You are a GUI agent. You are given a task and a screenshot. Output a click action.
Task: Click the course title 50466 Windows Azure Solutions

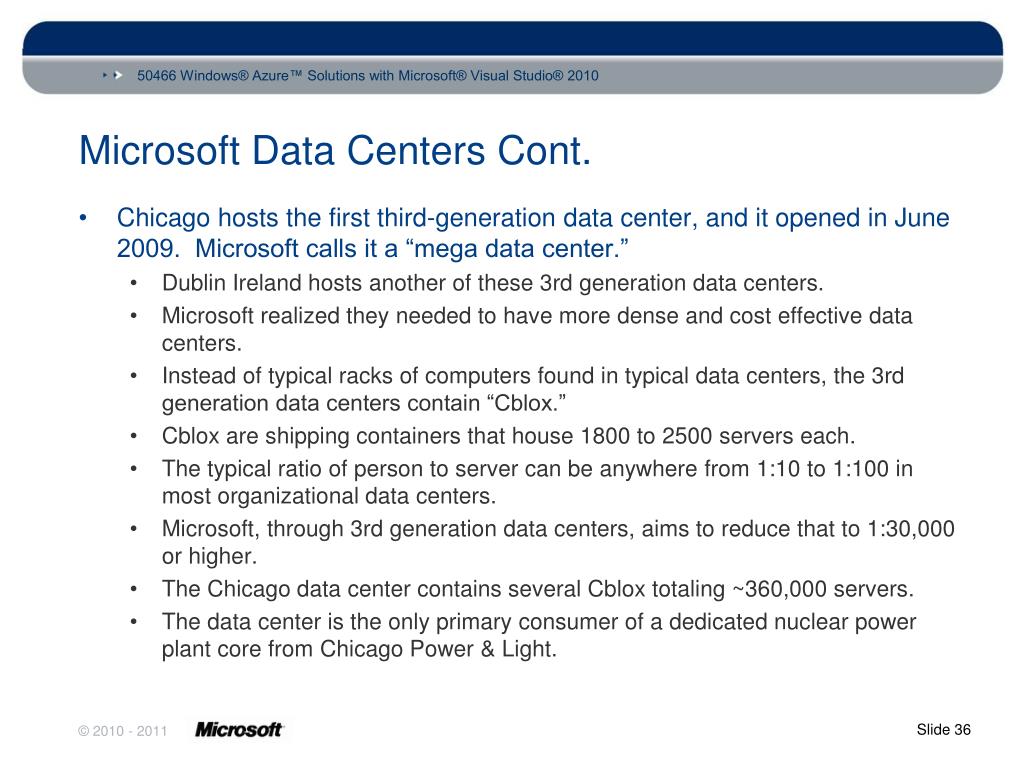click(368, 76)
